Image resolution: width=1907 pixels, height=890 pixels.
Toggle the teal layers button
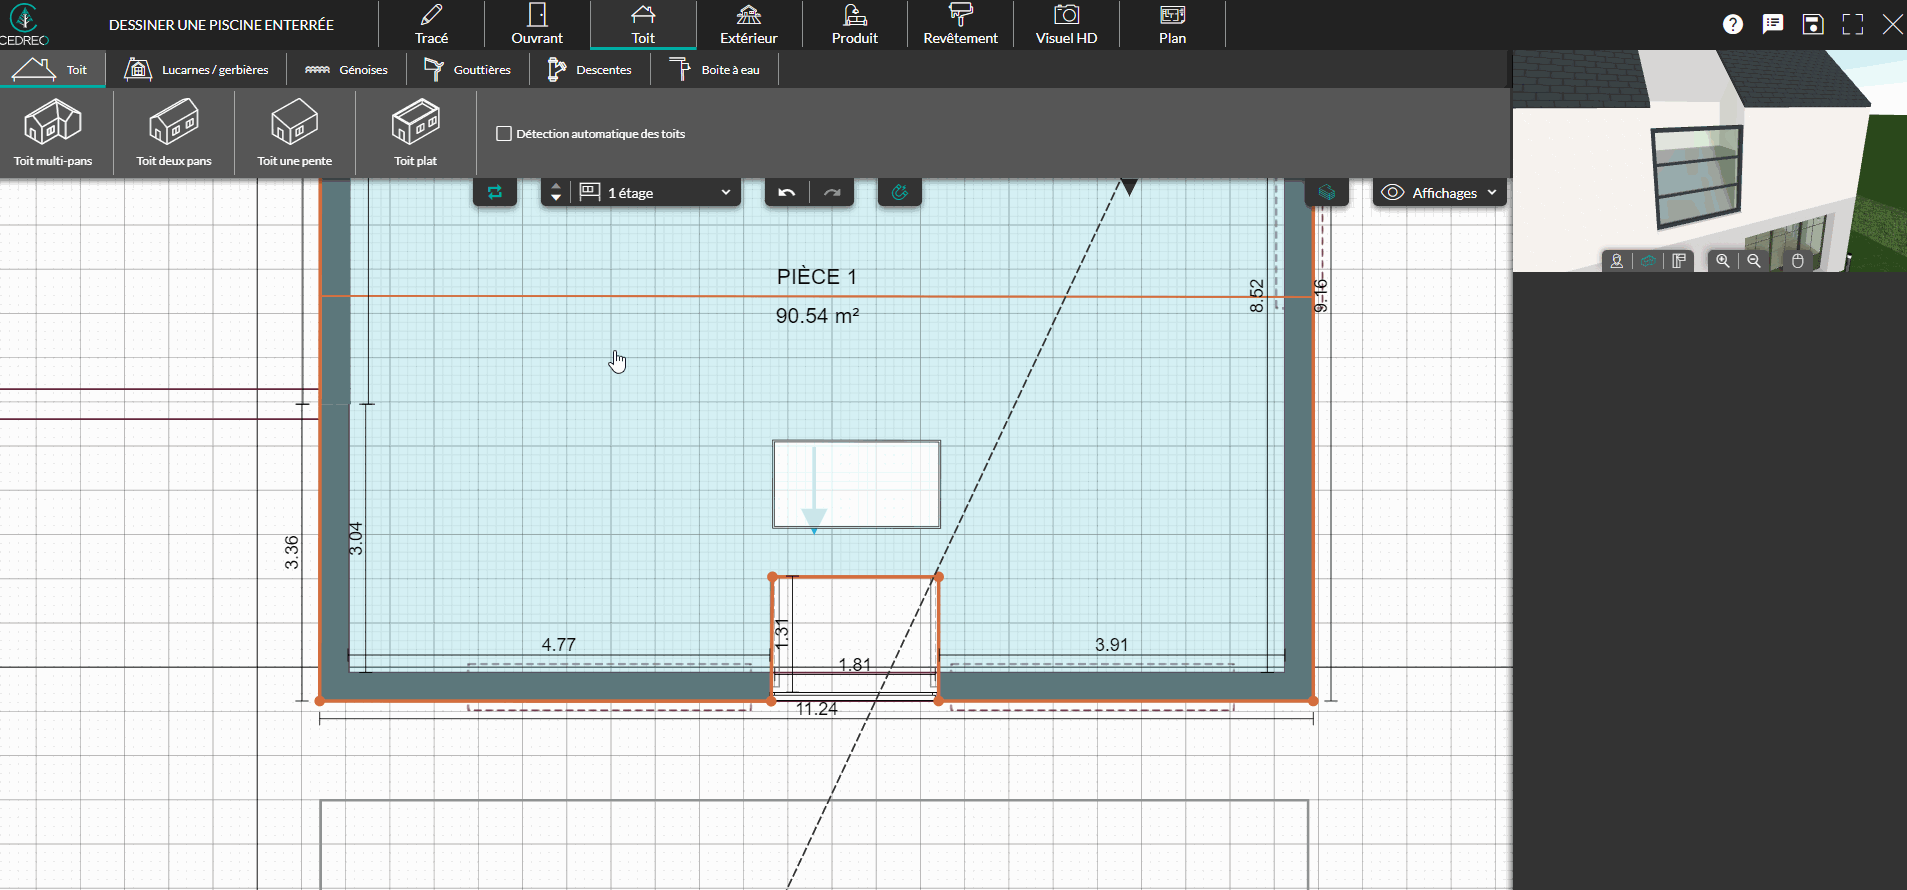pos(1327,193)
